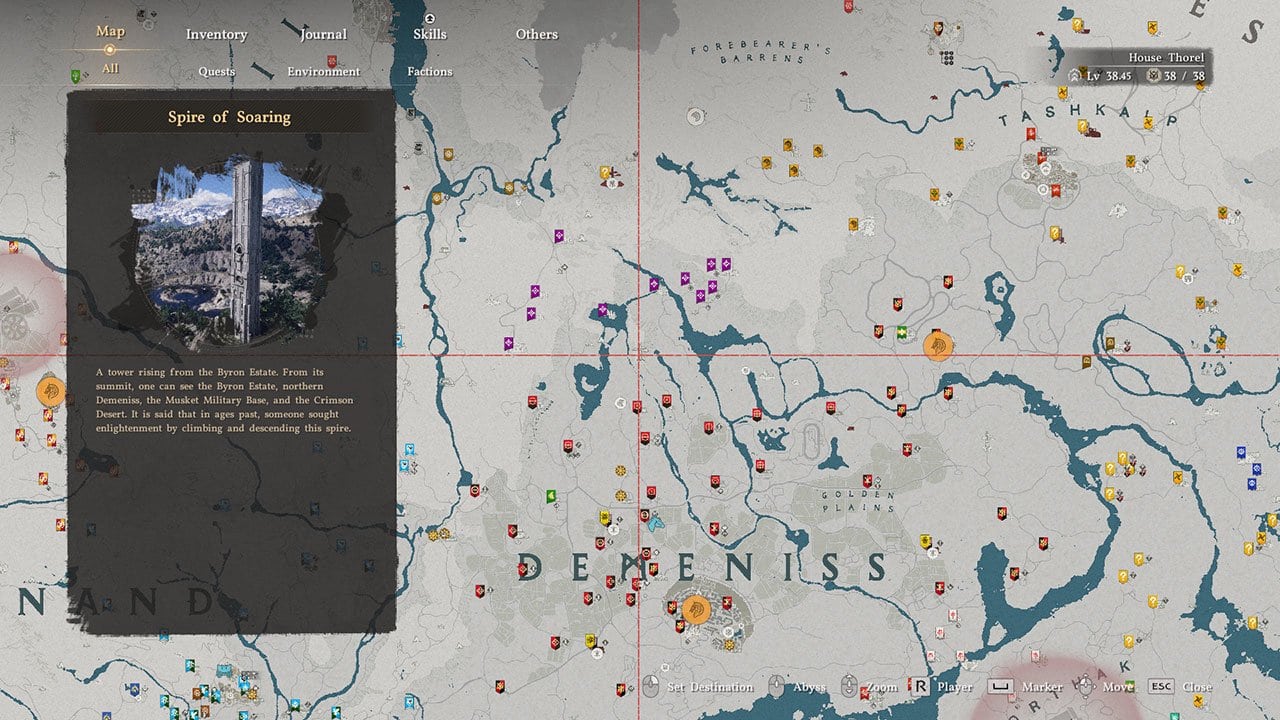This screenshot has width=1280, height=720.
Task: Go to the Skills tab
Action: tap(430, 34)
